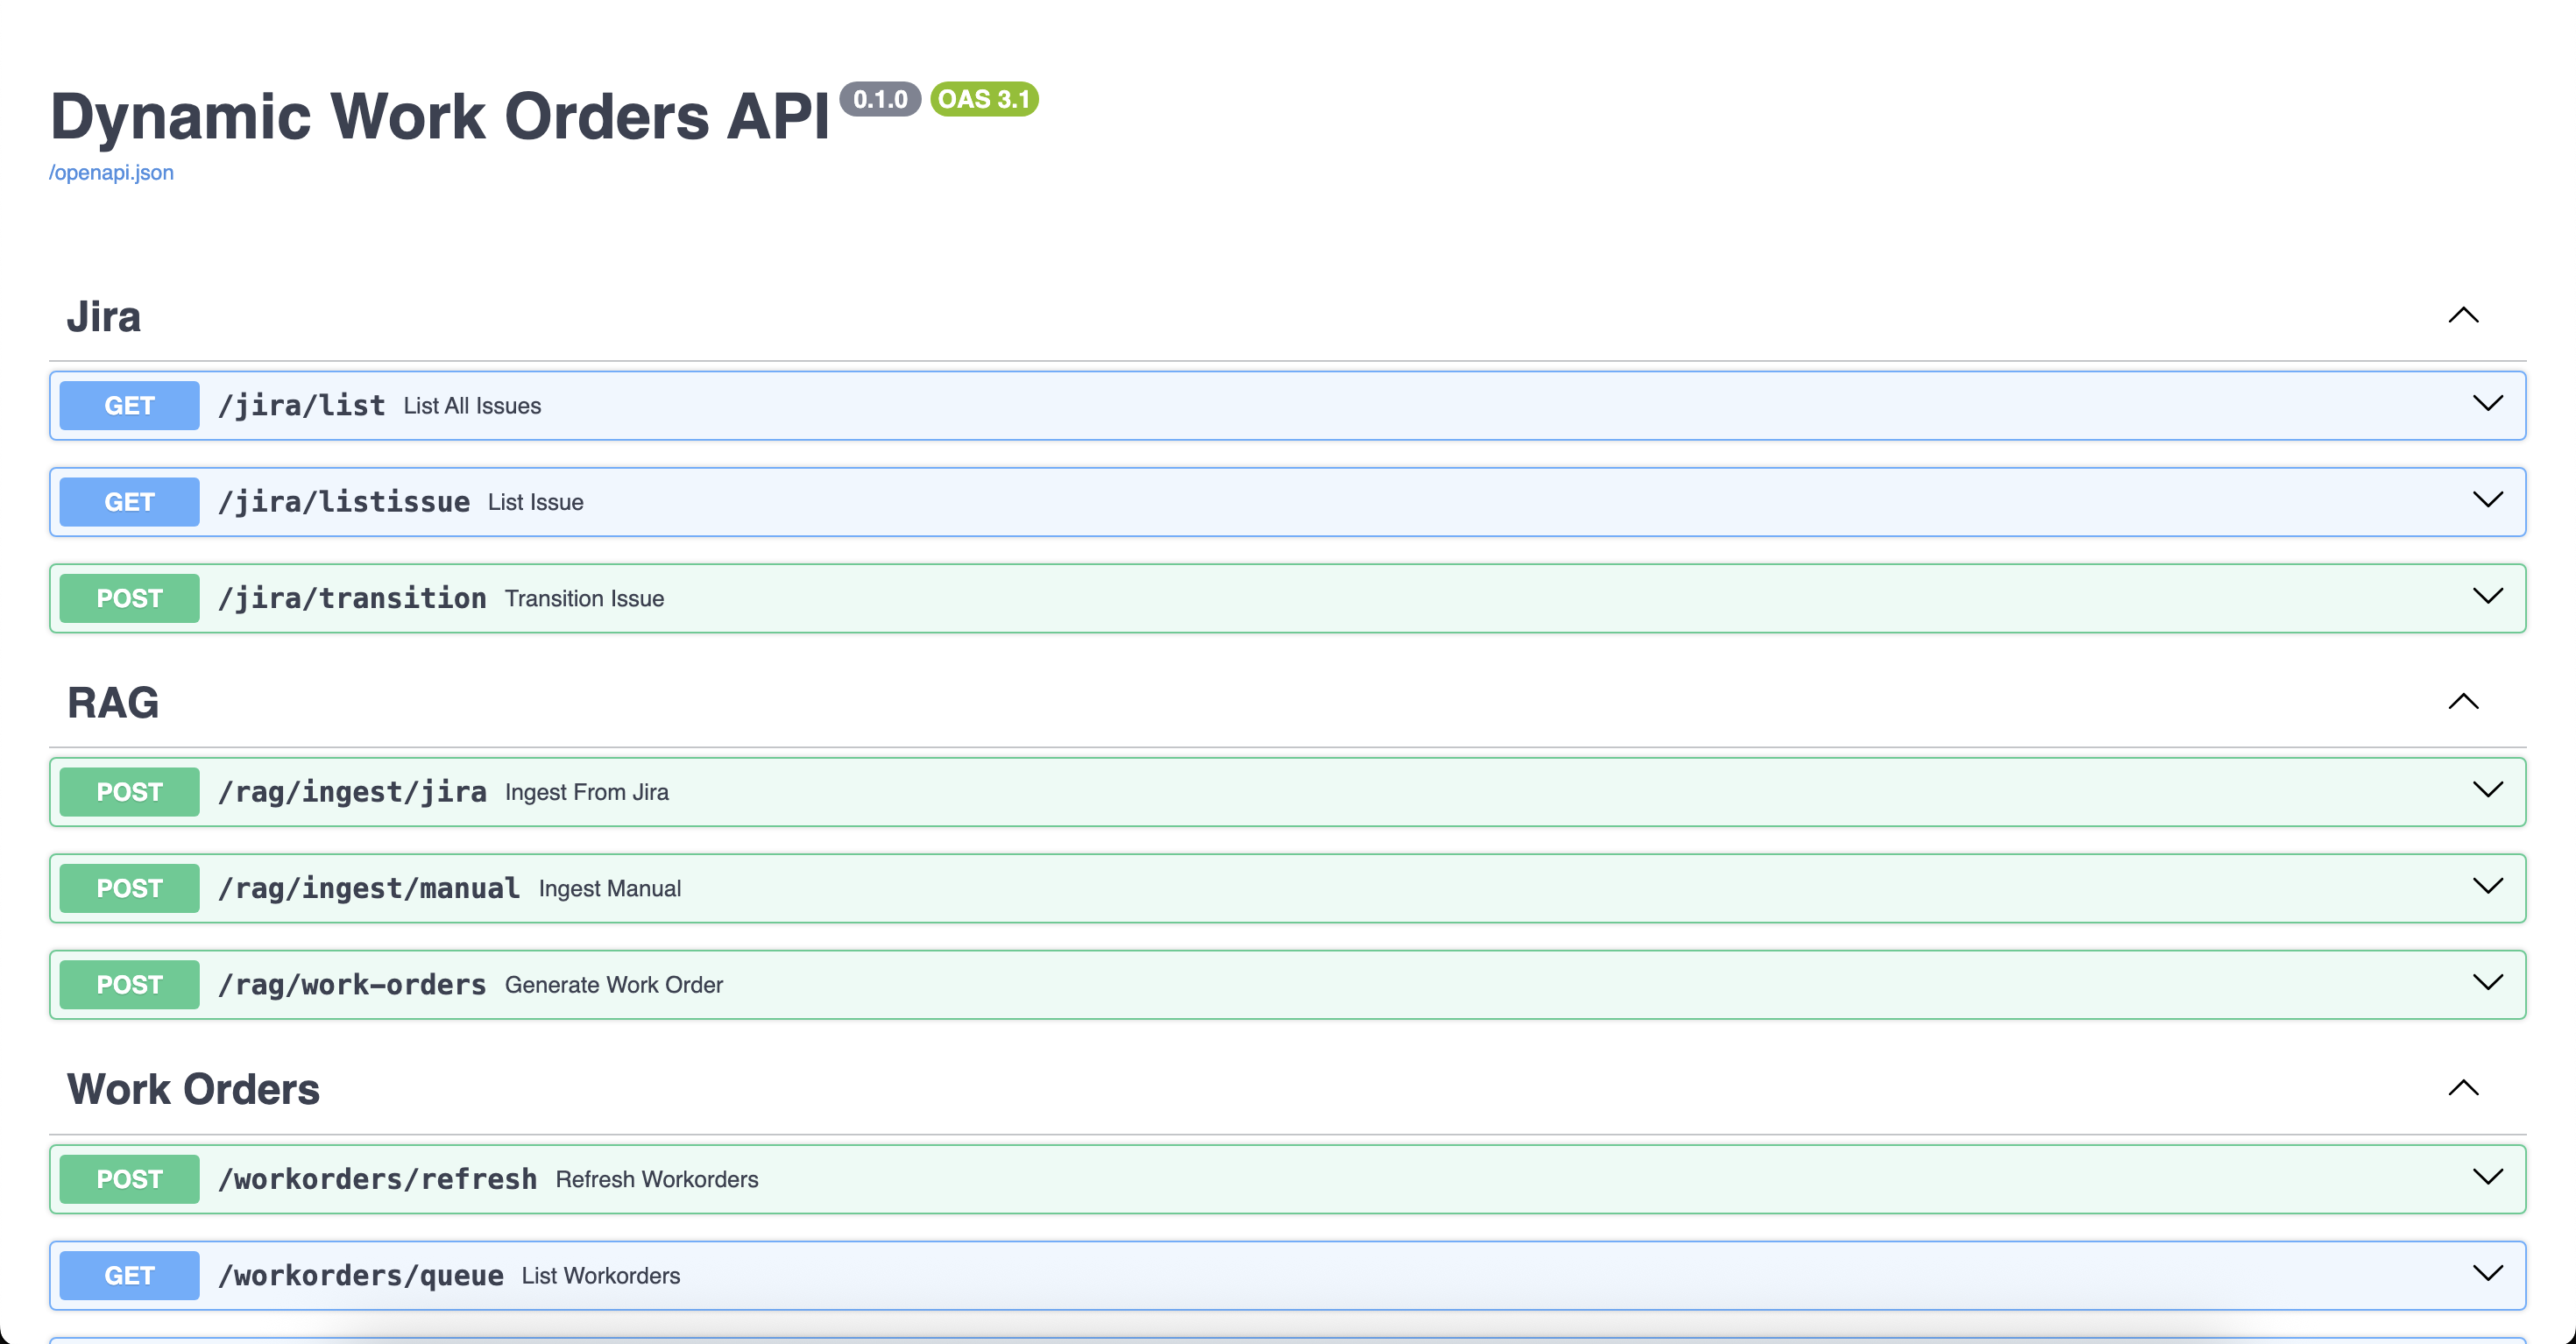Screen dimensions: 2576x1344
Task: Expand the /rag/ingest/manual endpoint arrow
Action: click(2487, 887)
